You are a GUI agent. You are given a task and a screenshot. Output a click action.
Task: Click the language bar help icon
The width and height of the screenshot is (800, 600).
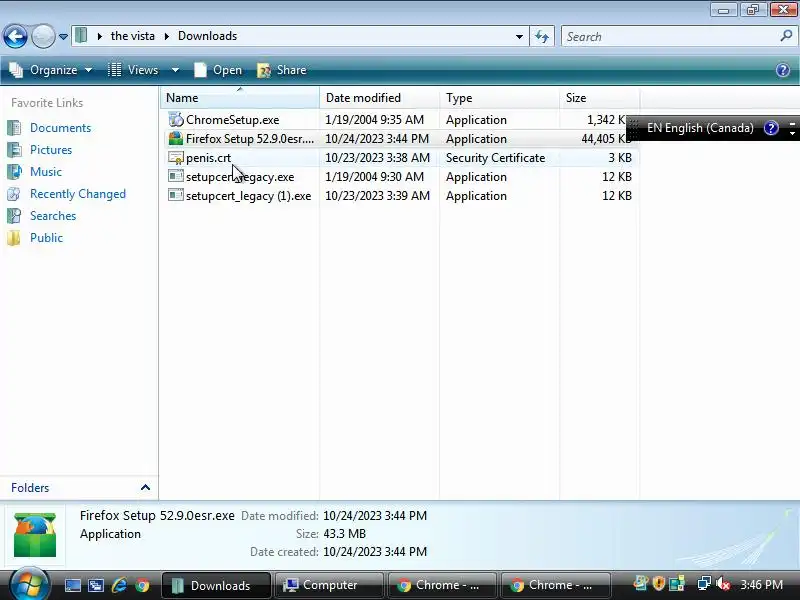click(x=771, y=128)
